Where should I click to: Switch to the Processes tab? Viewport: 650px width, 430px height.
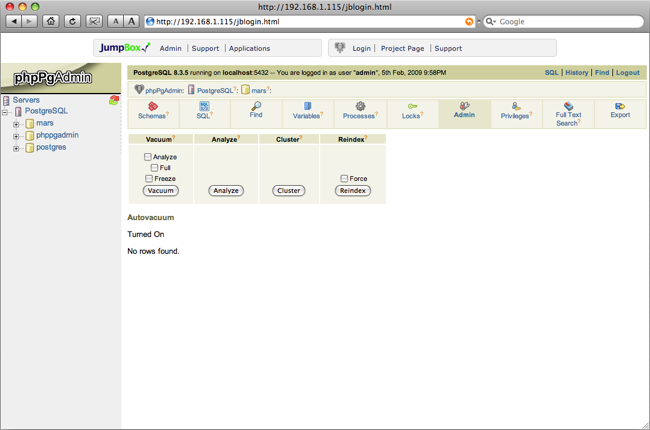360,113
